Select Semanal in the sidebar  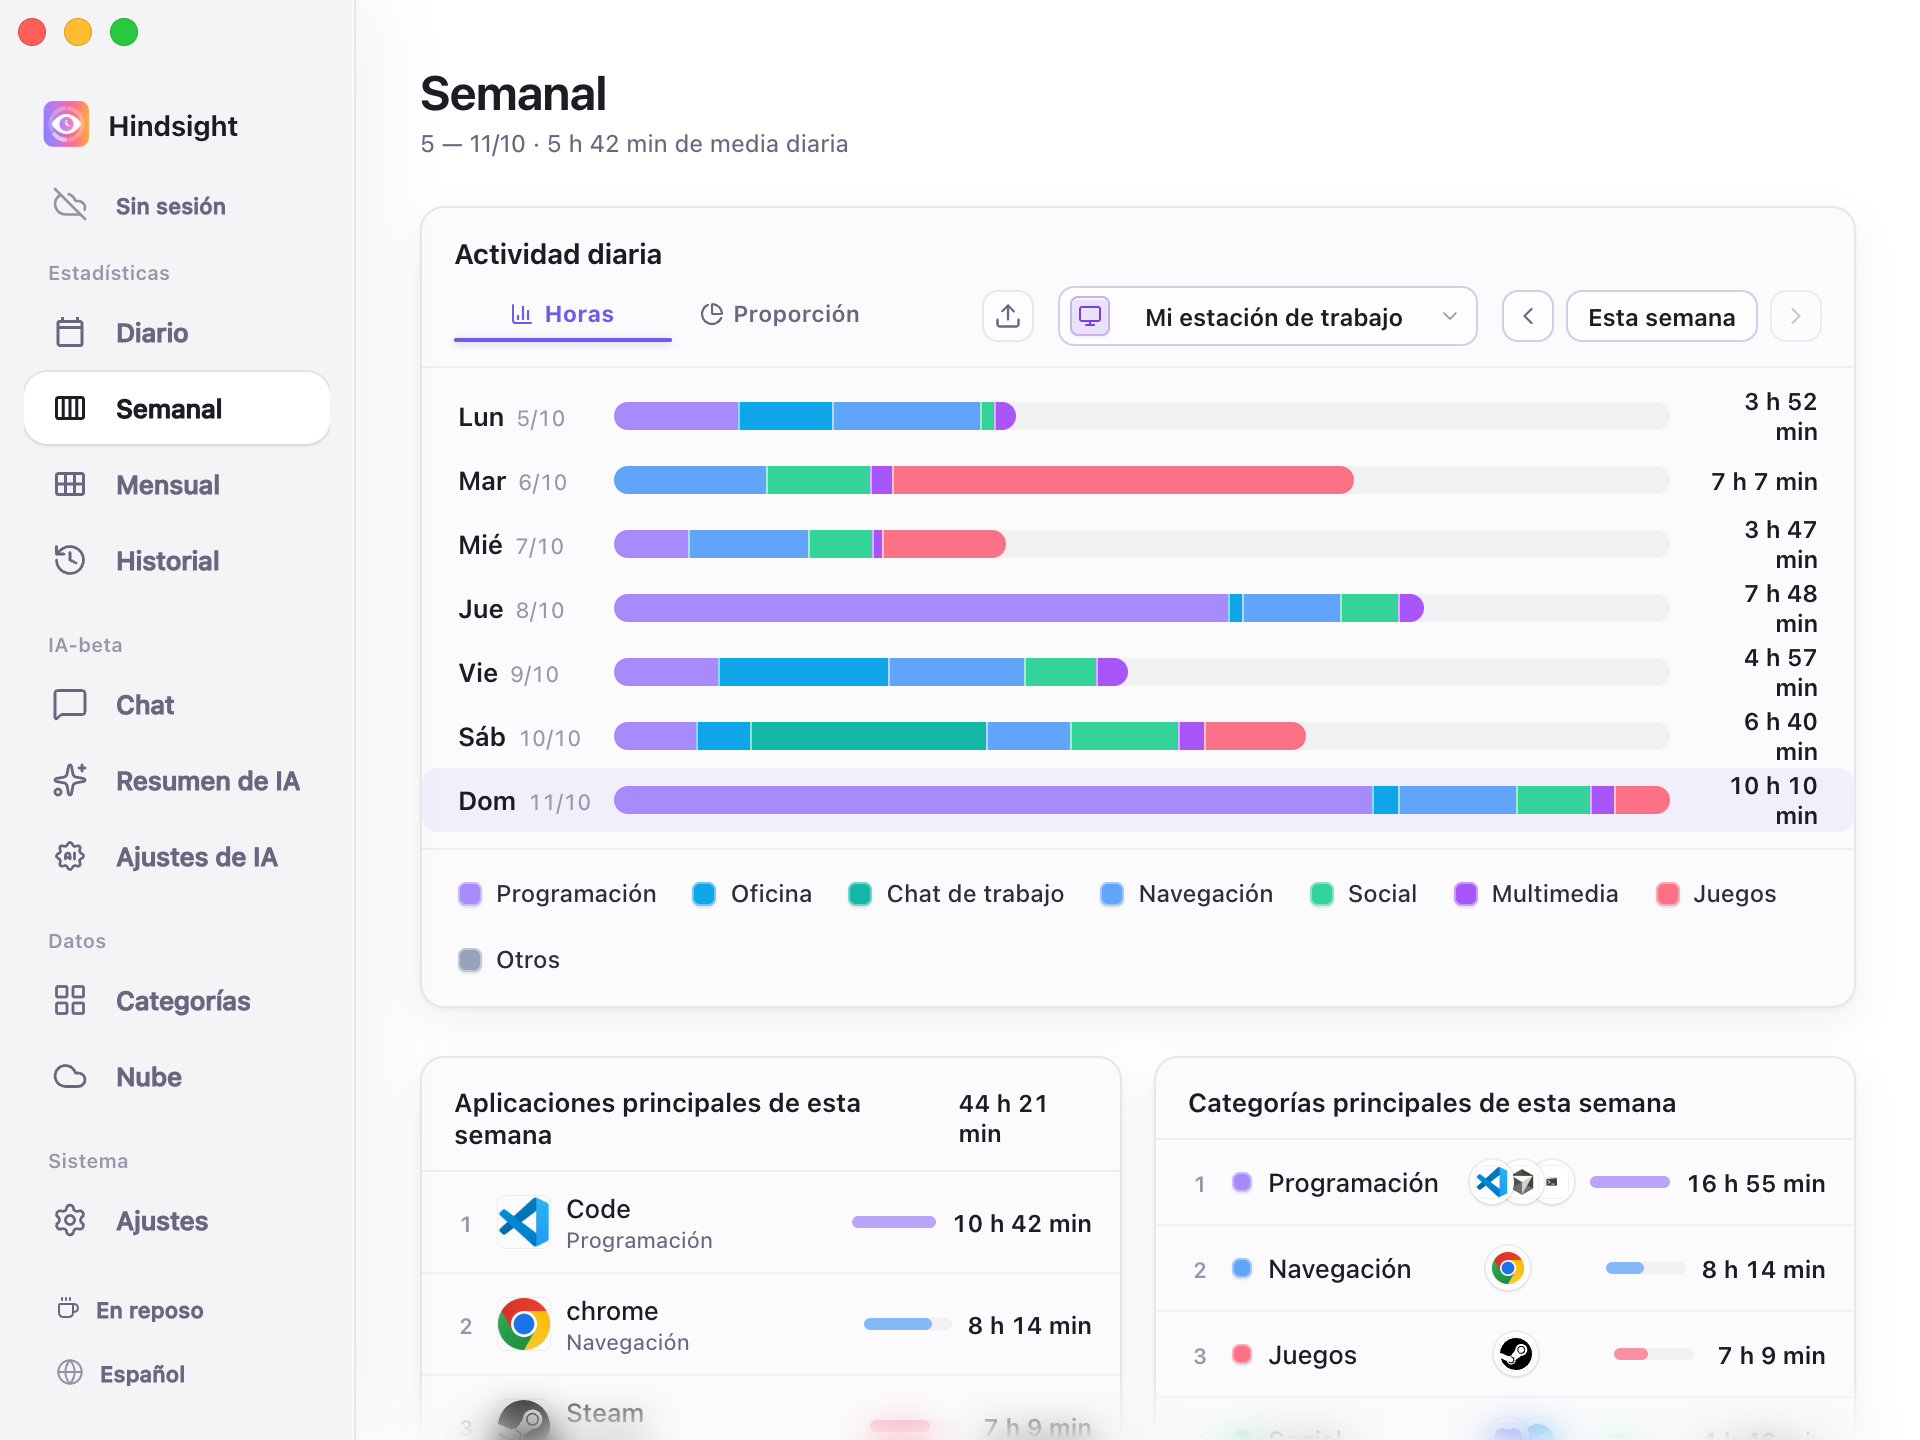pyautogui.click(x=177, y=408)
